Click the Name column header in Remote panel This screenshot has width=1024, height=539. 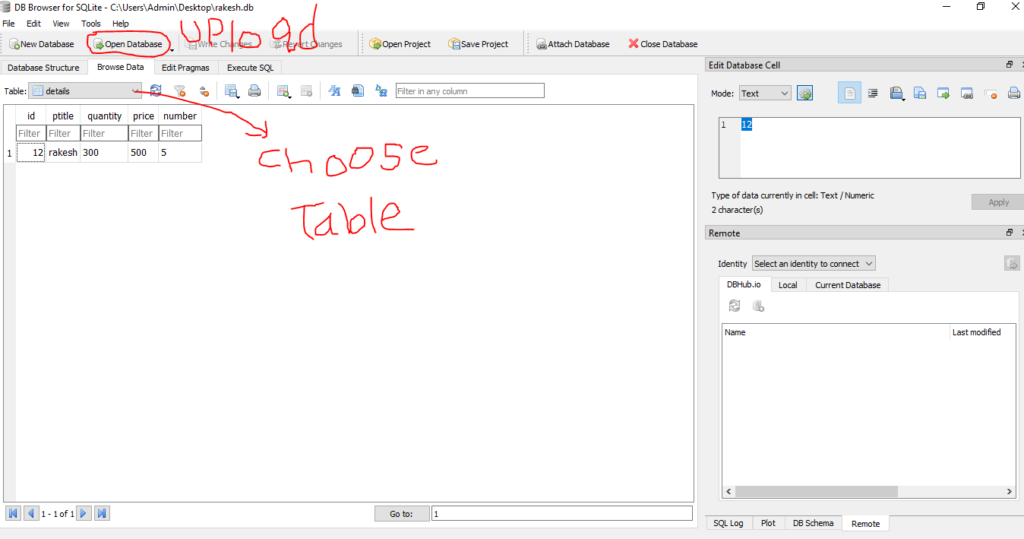point(835,332)
